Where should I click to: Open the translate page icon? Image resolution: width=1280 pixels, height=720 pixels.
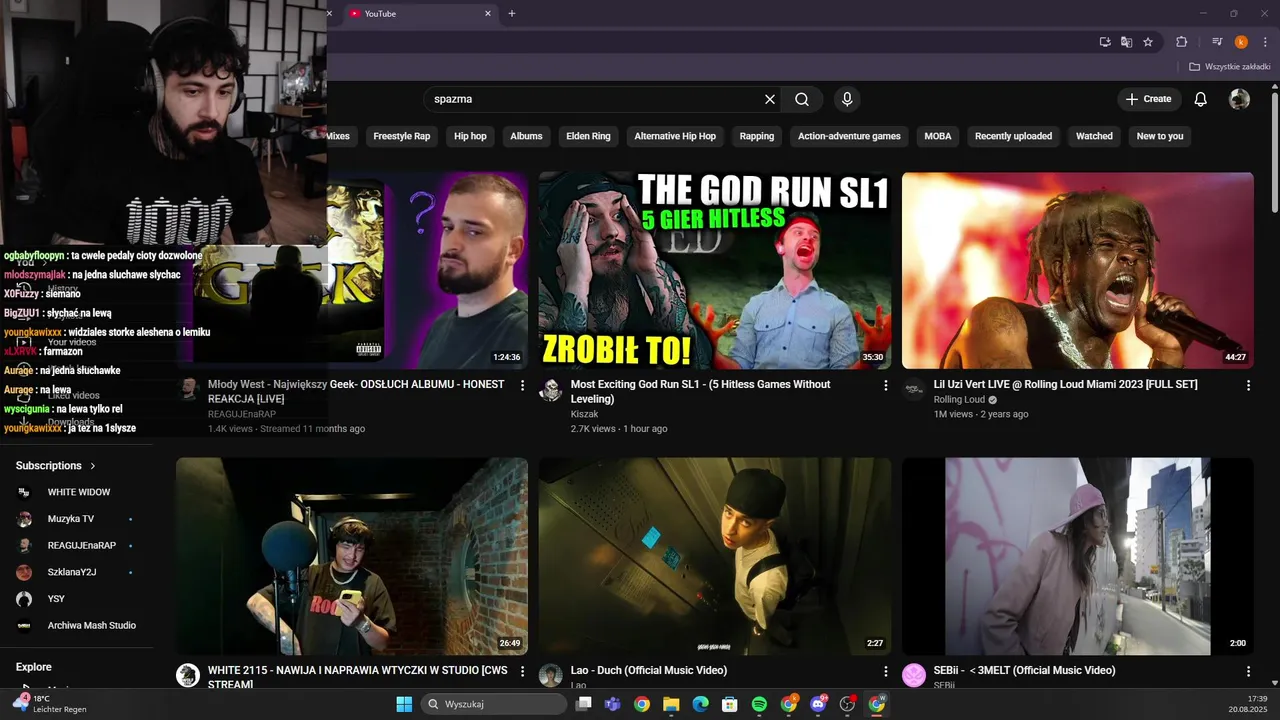point(1127,42)
